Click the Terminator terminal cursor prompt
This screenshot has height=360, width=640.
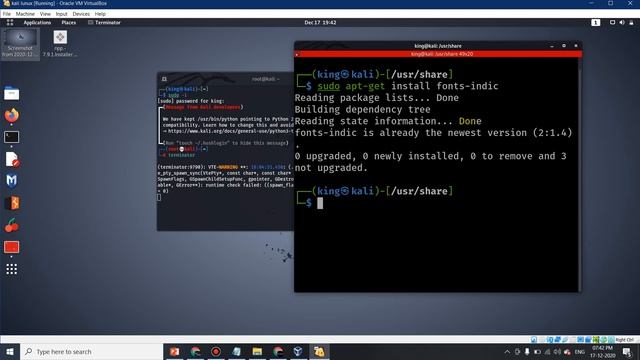click(320, 203)
